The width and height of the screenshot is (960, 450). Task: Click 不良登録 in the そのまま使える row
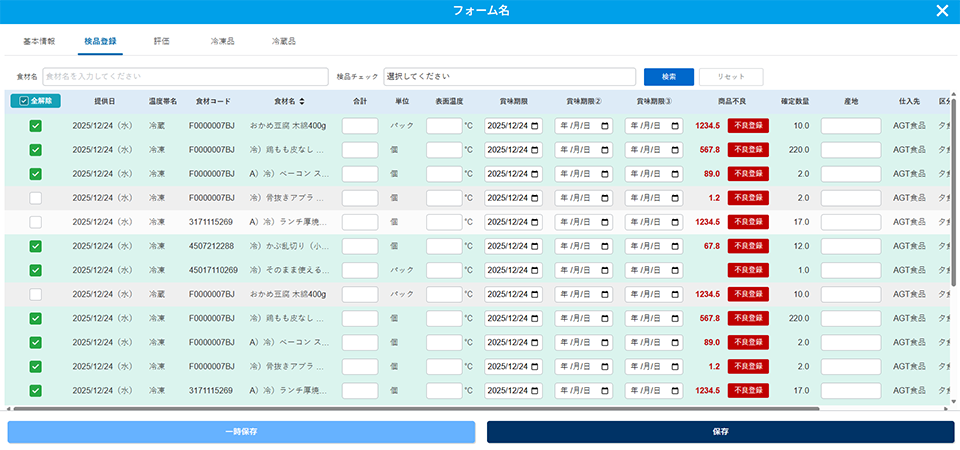(748, 270)
